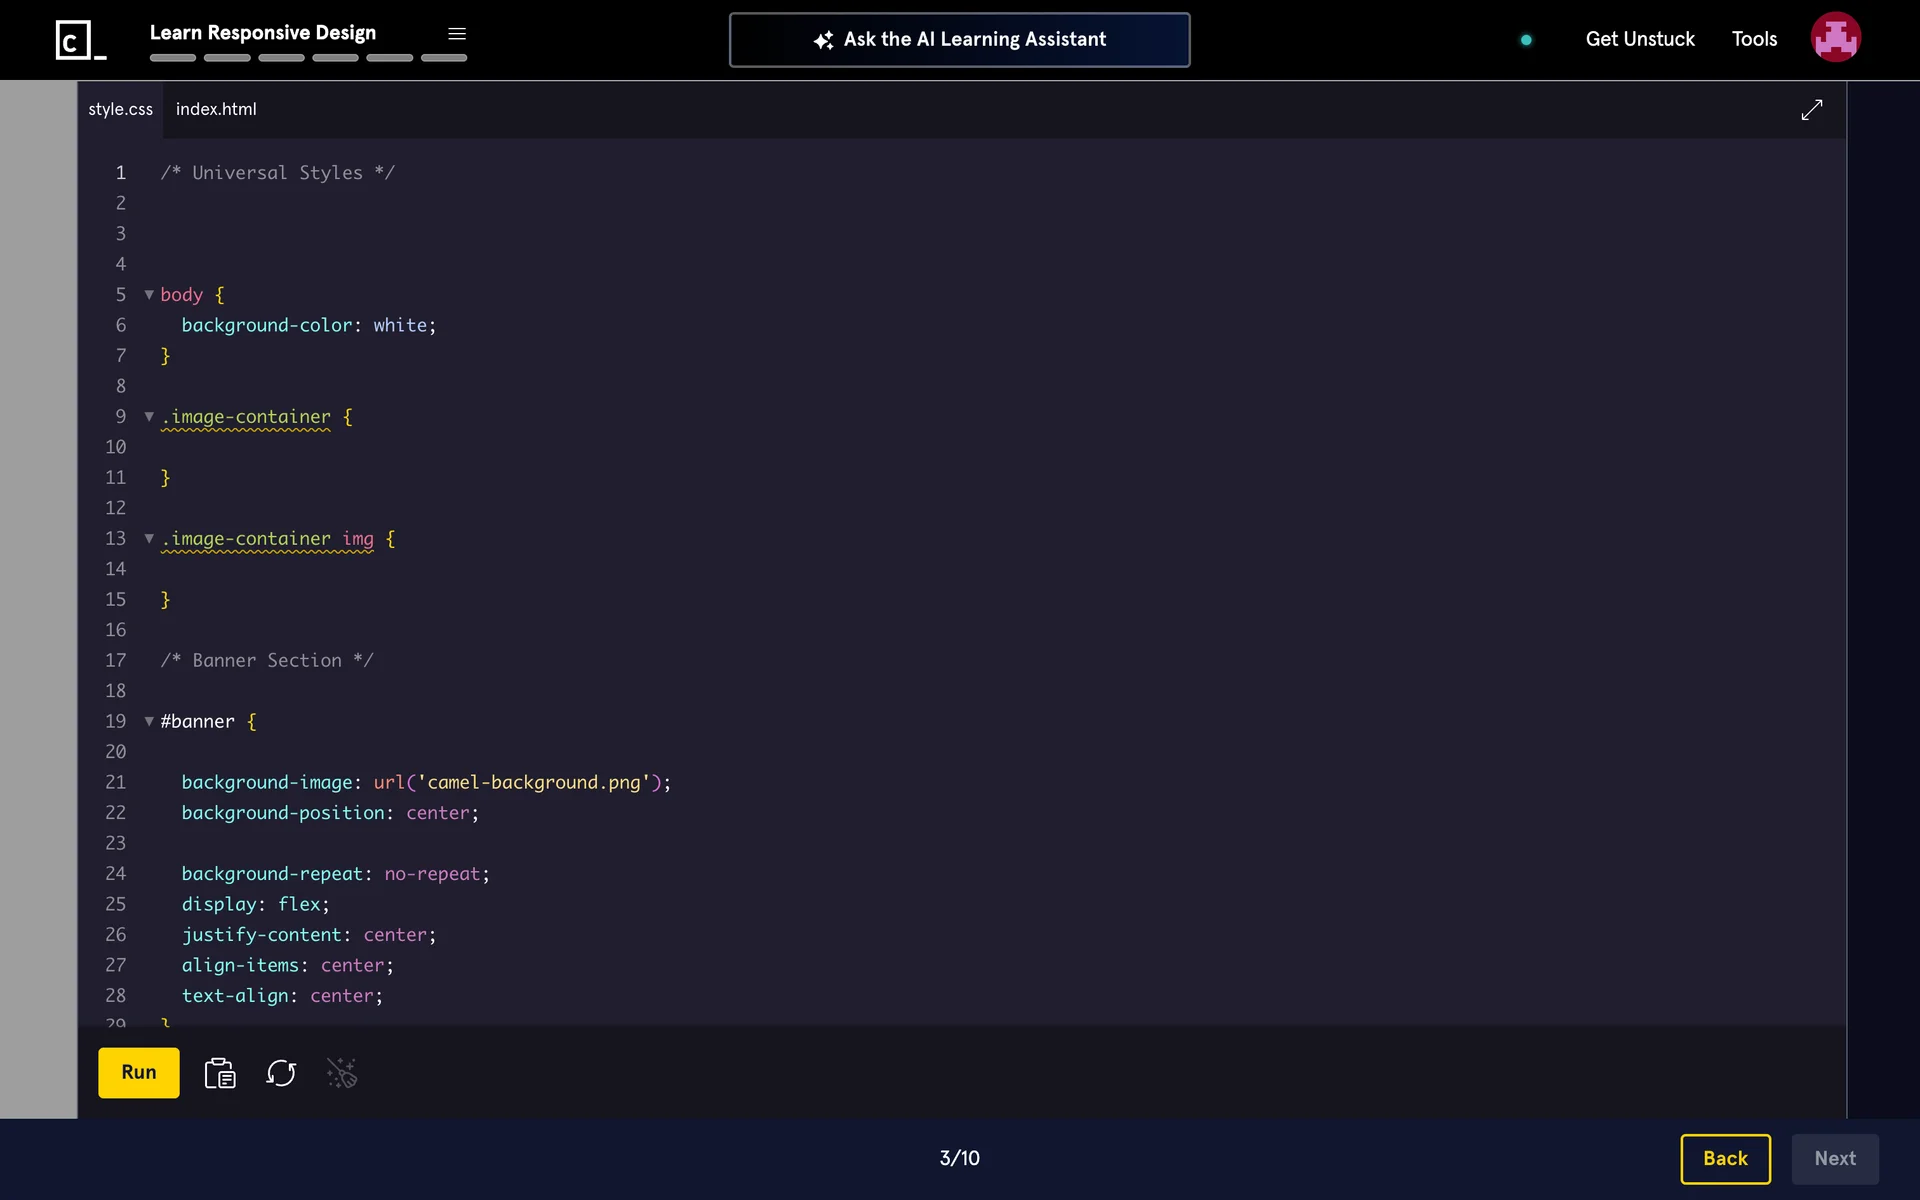Open the course menu hamburger icon

(457, 34)
